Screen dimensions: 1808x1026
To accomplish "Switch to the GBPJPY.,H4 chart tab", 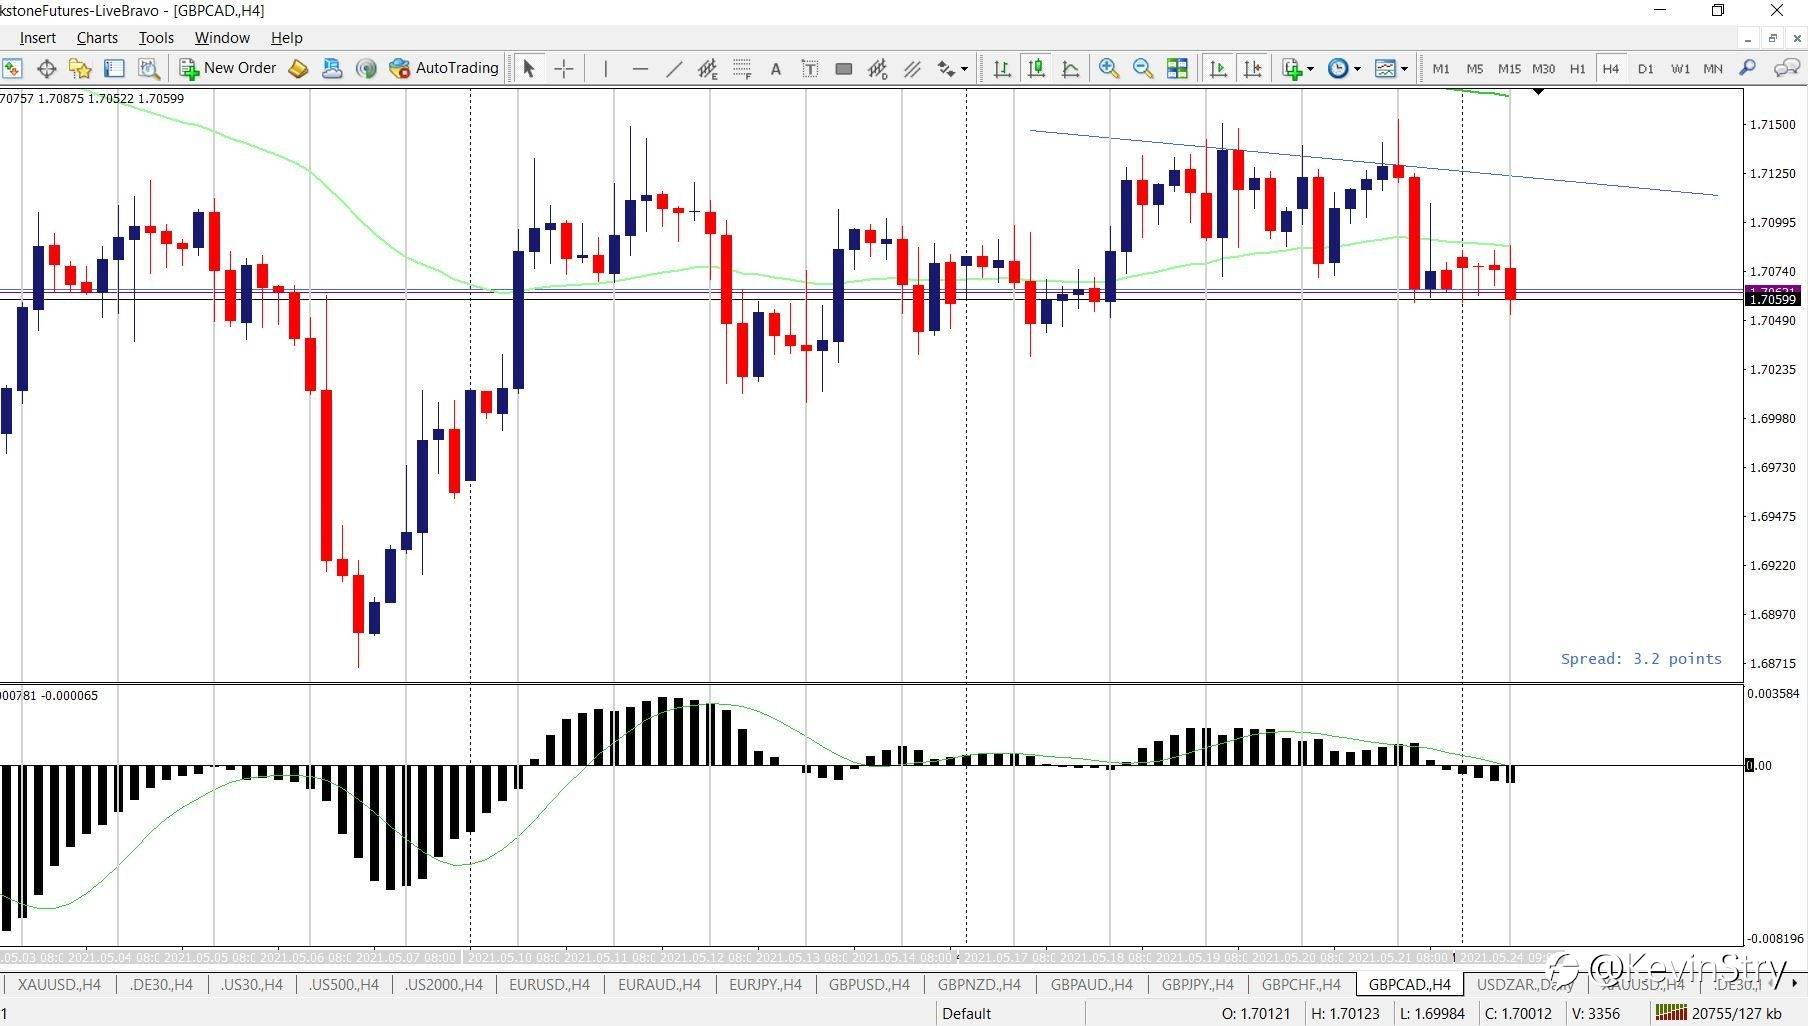I will [x=1197, y=985].
